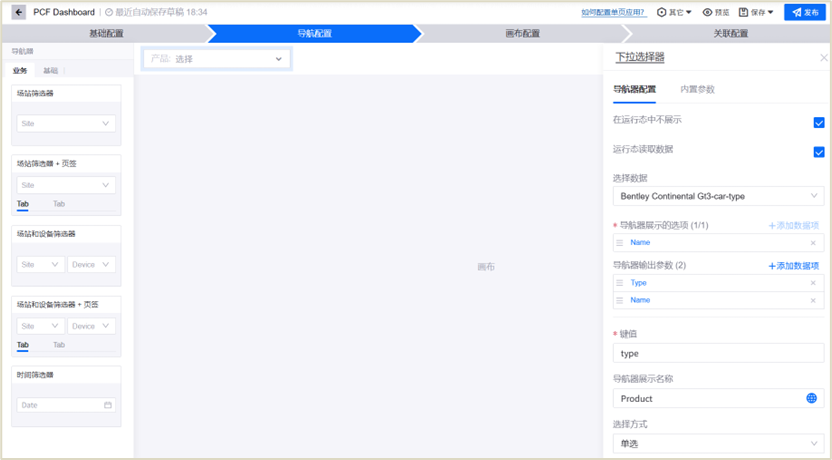
Task: Switch to the 内置参数 tab
Action: [697, 89]
